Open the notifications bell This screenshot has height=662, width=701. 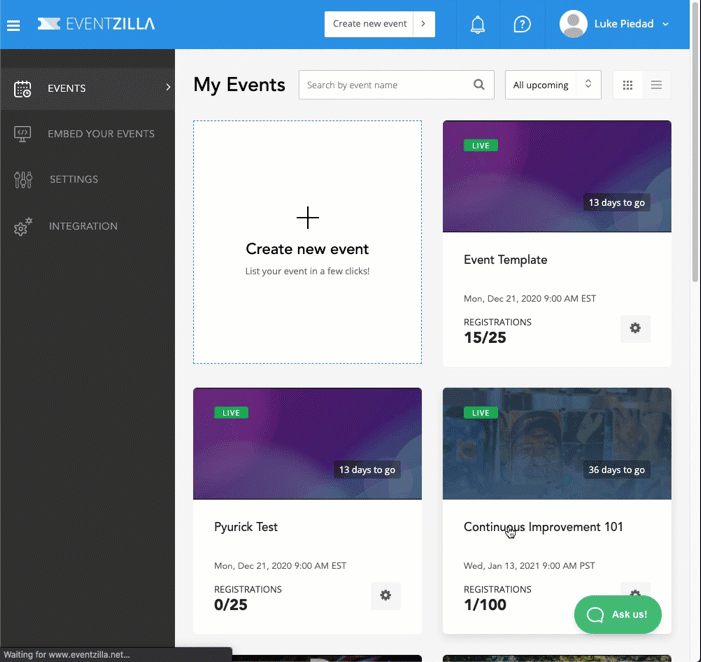(x=477, y=24)
